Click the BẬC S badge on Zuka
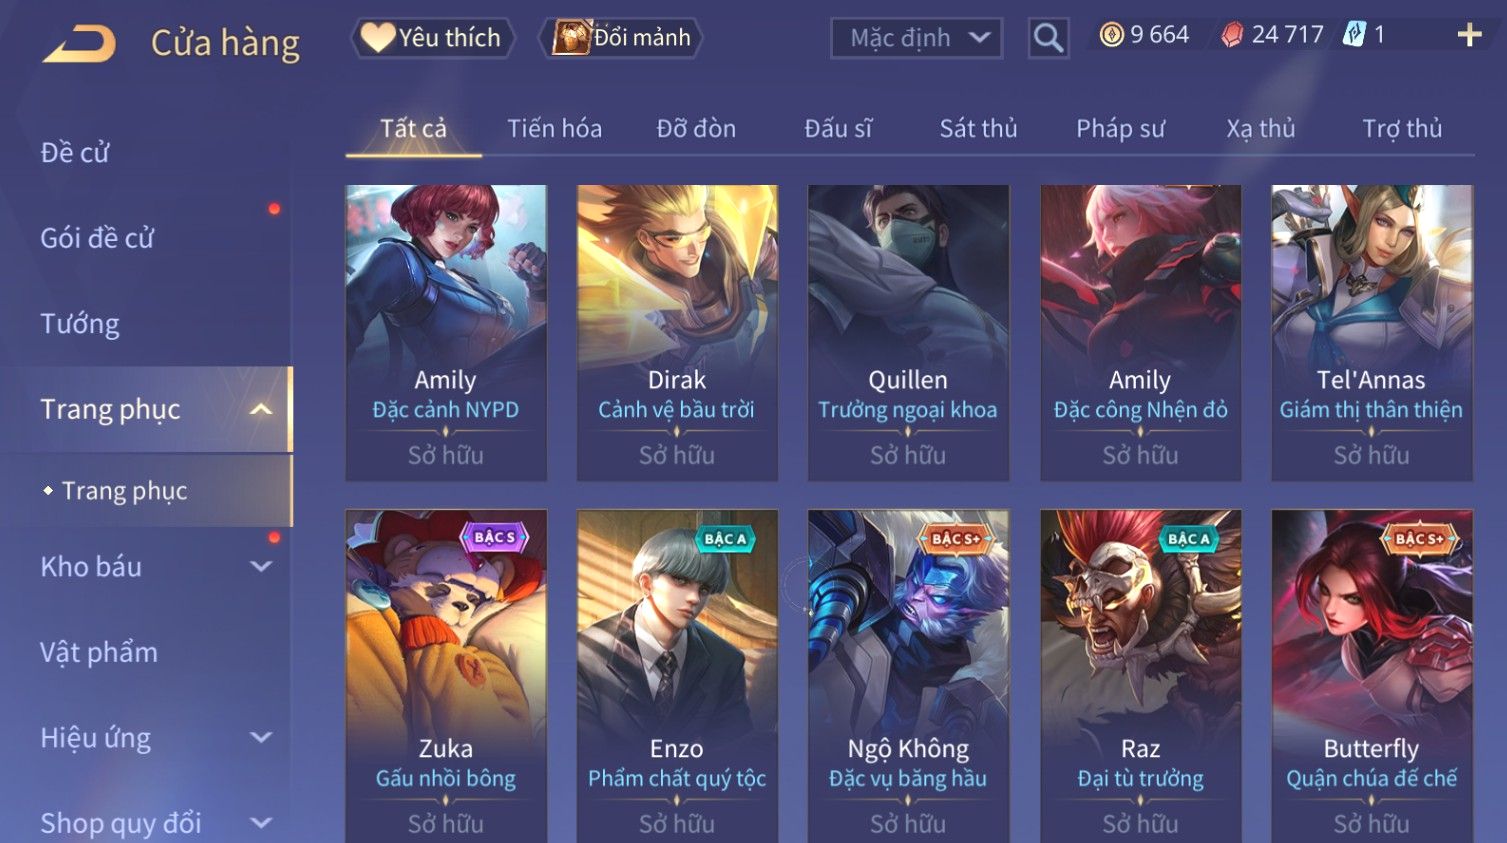1507x843 pixels. 494,537
